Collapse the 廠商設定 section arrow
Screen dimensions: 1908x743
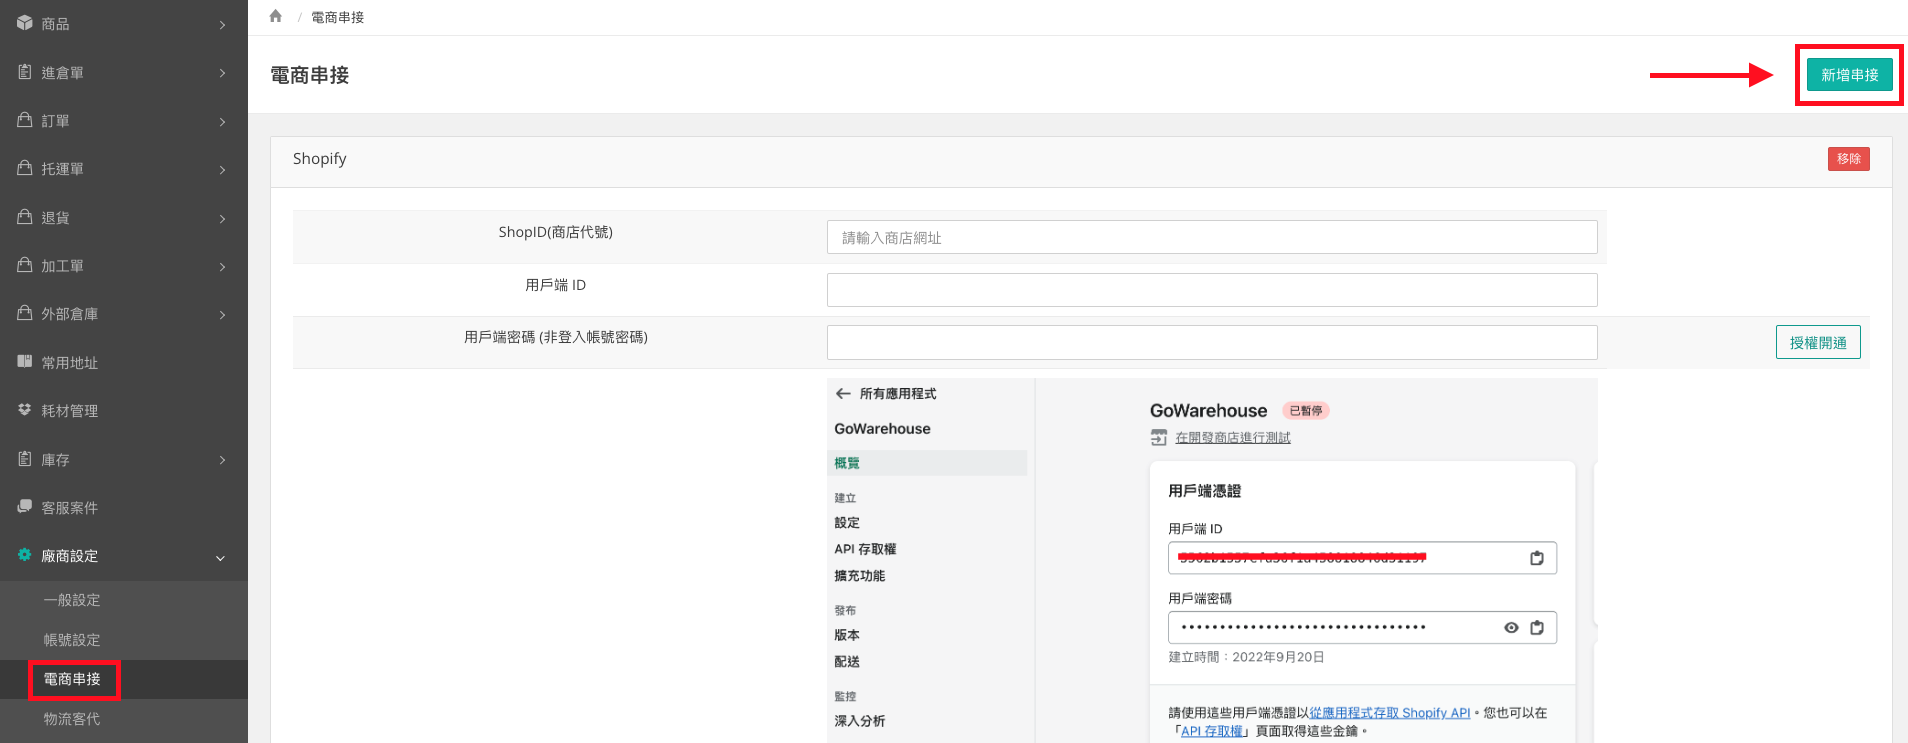click(x=221, y=557)
